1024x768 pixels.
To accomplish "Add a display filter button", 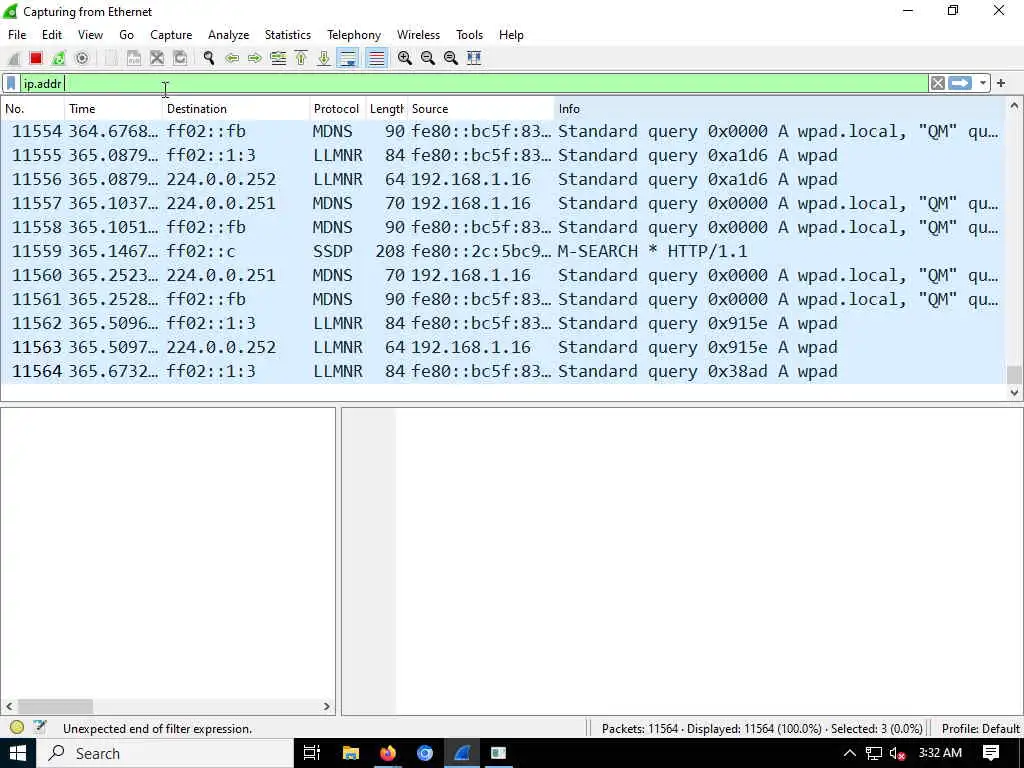I will pyautogui.click(x=1000, y=84).
